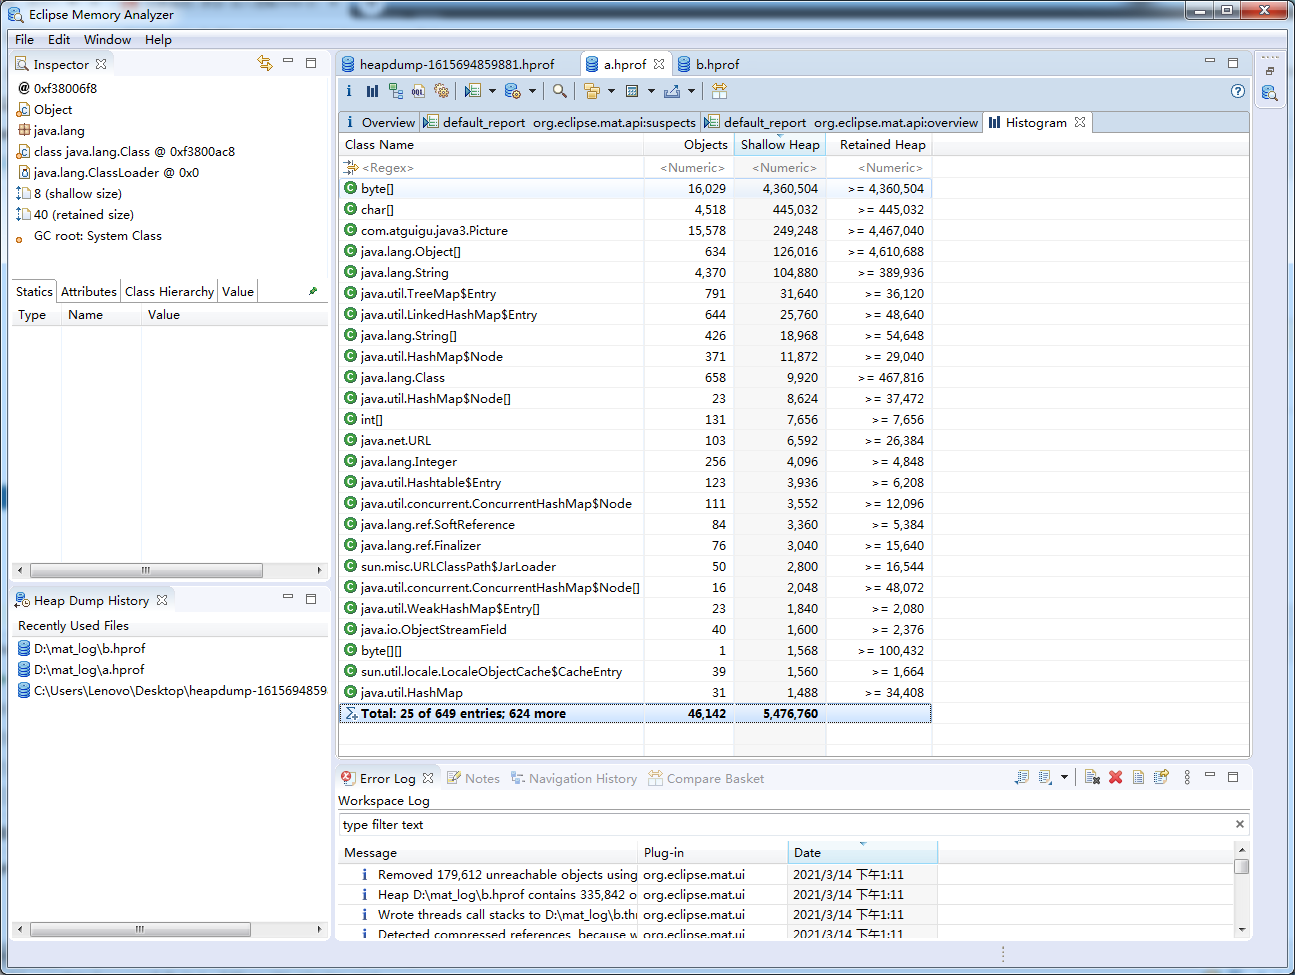Image resolution: width=1295 pixels, height=975 pixels.
Task: Open the dominator tree toolbar icon
Action: coord(395,91)
